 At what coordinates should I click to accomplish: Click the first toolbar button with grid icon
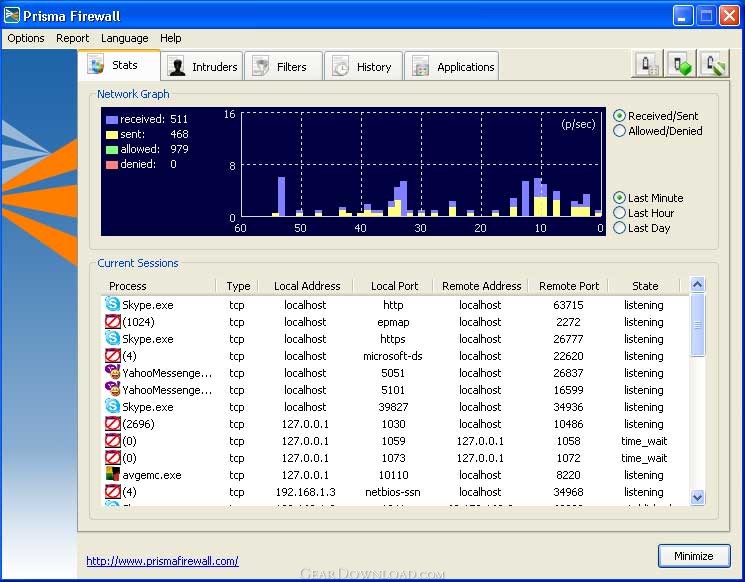[x=647, y=64]
